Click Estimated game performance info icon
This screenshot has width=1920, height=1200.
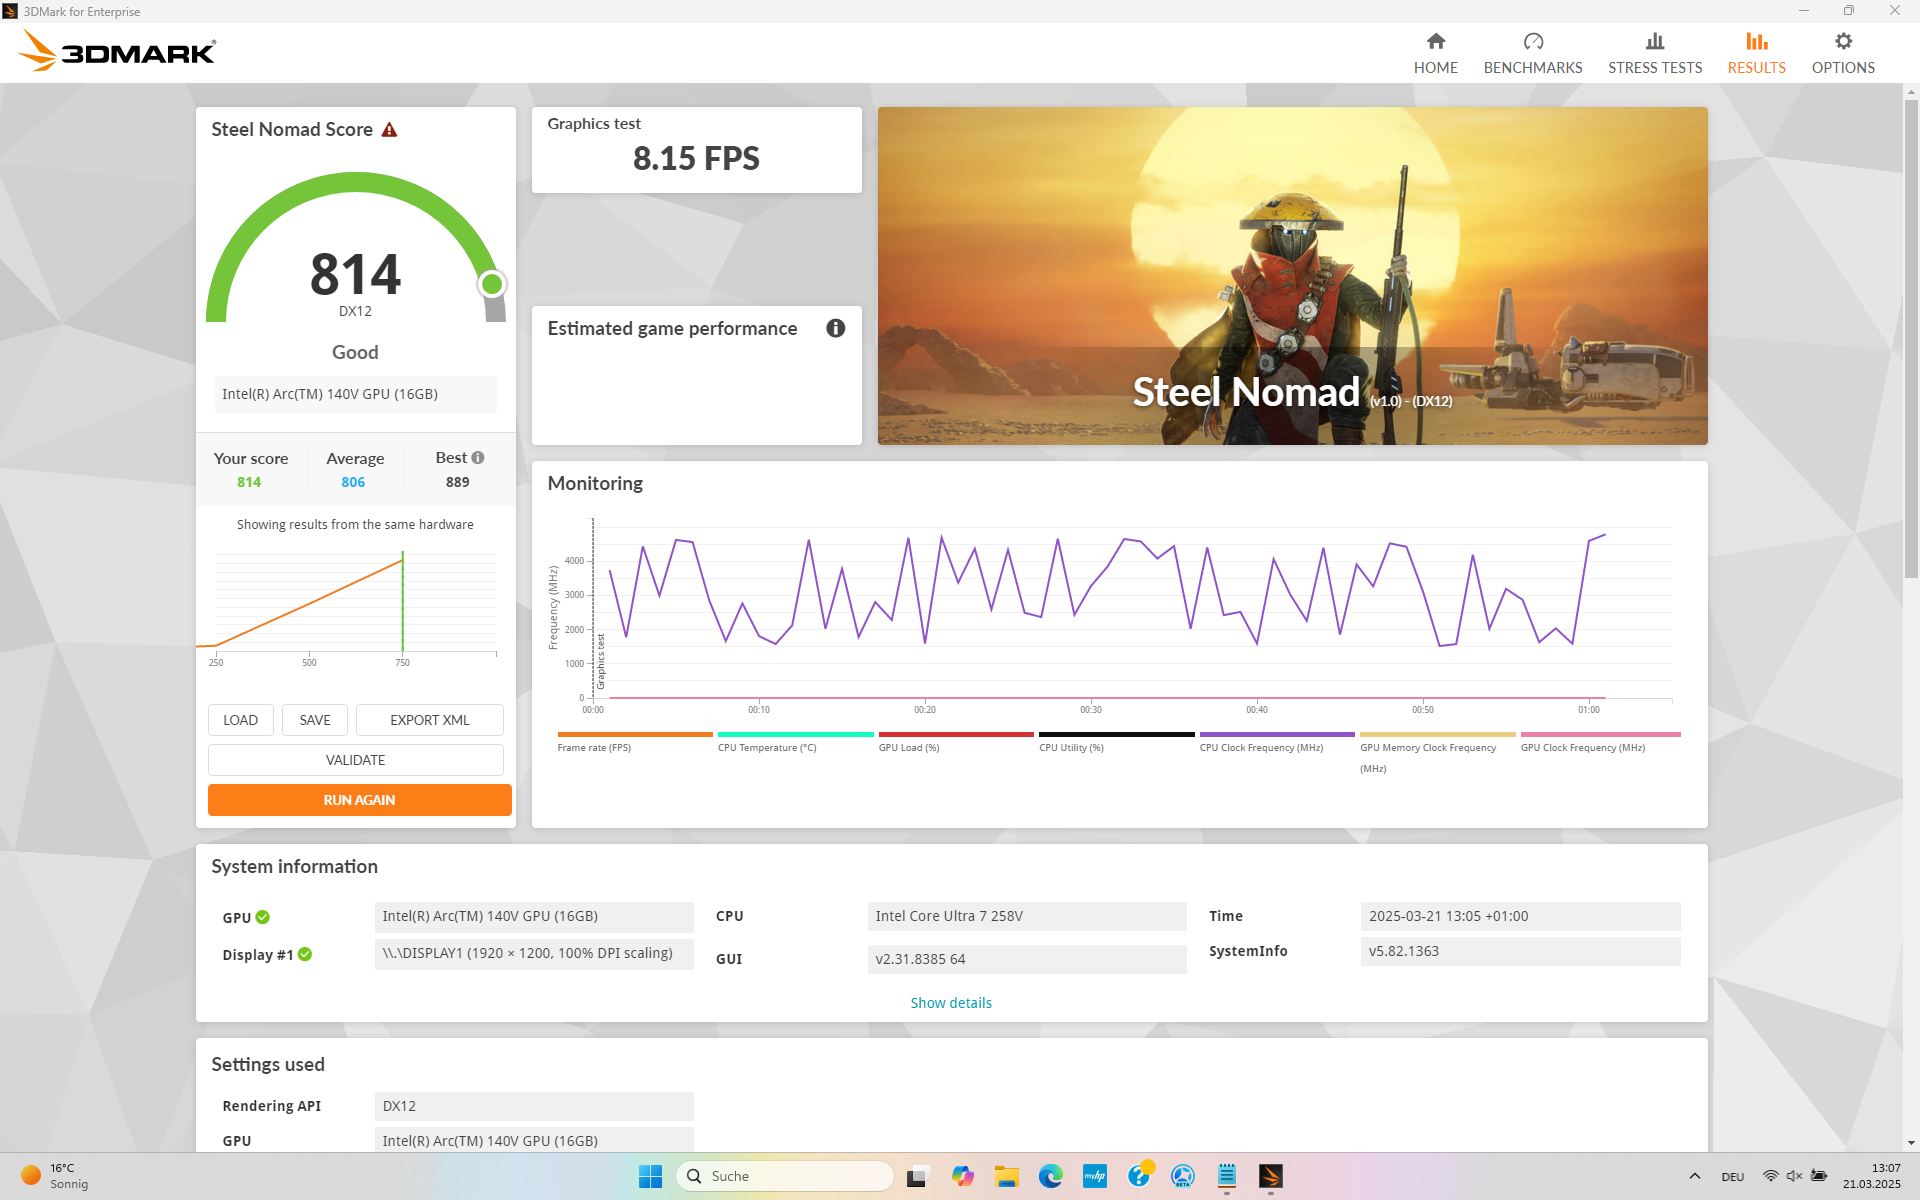click(x=835, y=329)
